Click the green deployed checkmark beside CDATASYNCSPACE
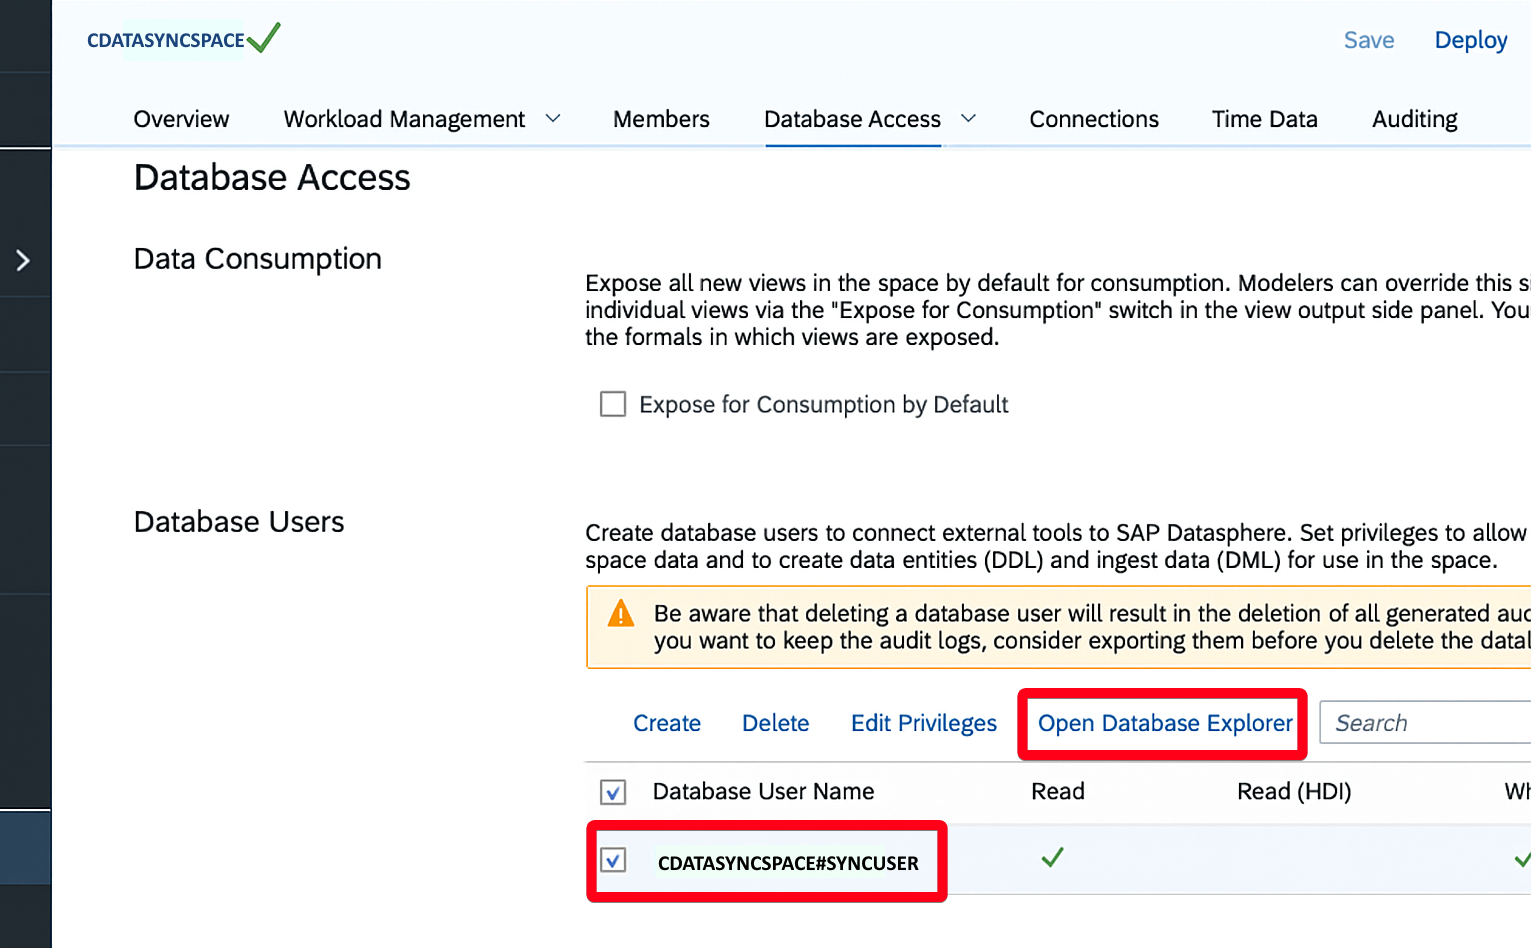The image size is (1531, 948). [264, 38]
